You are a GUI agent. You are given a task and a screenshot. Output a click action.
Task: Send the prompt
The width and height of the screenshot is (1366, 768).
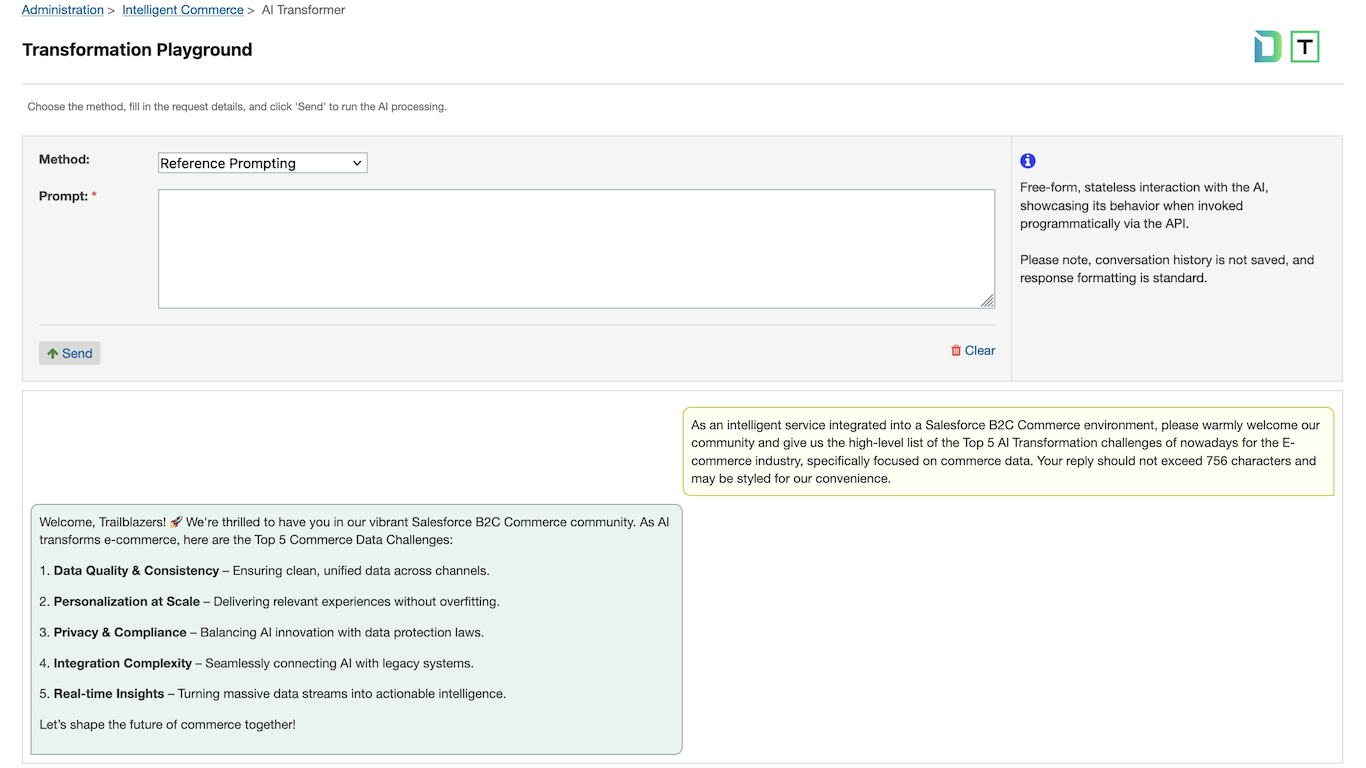click(x=70, y=353)
